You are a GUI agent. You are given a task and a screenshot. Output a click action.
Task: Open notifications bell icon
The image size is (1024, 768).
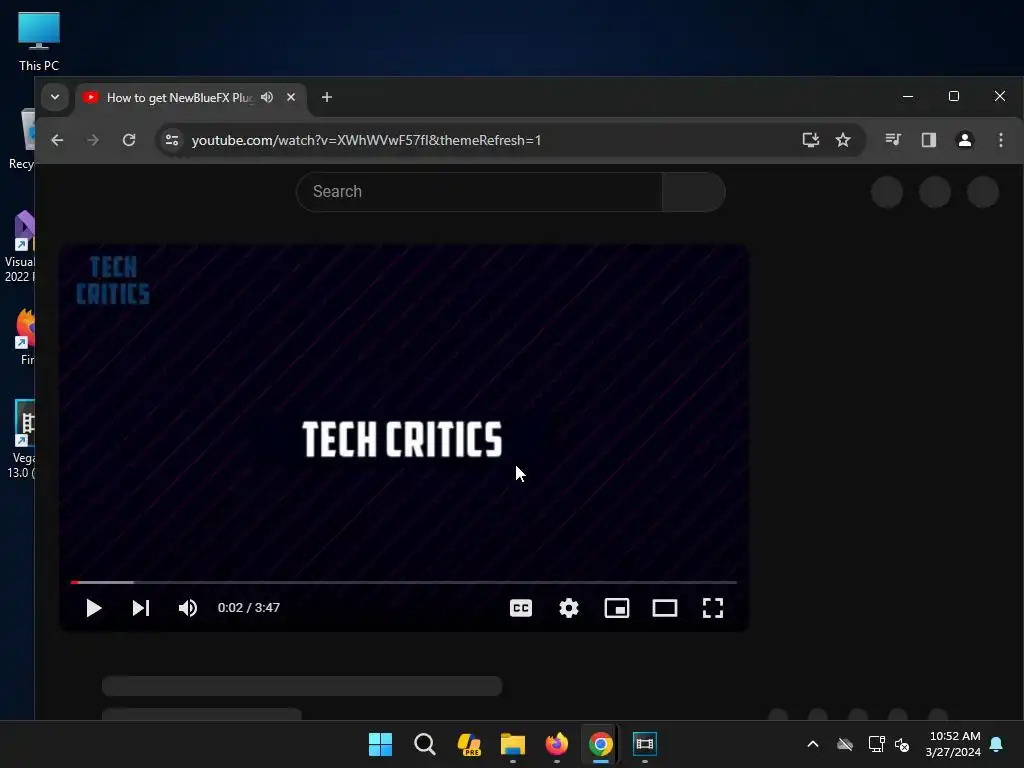tap(997, 744)
